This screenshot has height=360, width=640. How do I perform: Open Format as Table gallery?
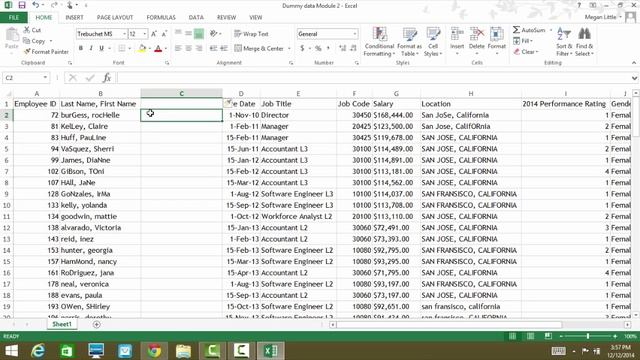409,42
